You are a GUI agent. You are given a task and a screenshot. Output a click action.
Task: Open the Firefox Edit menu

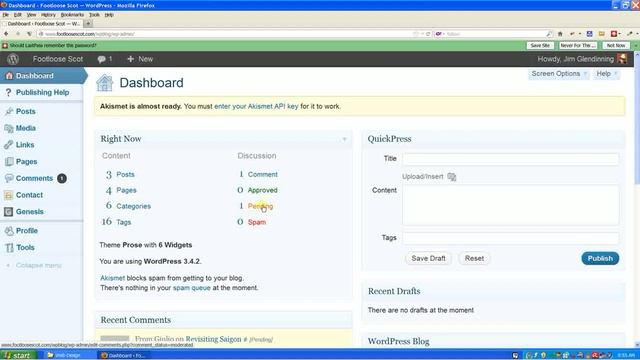18,15
